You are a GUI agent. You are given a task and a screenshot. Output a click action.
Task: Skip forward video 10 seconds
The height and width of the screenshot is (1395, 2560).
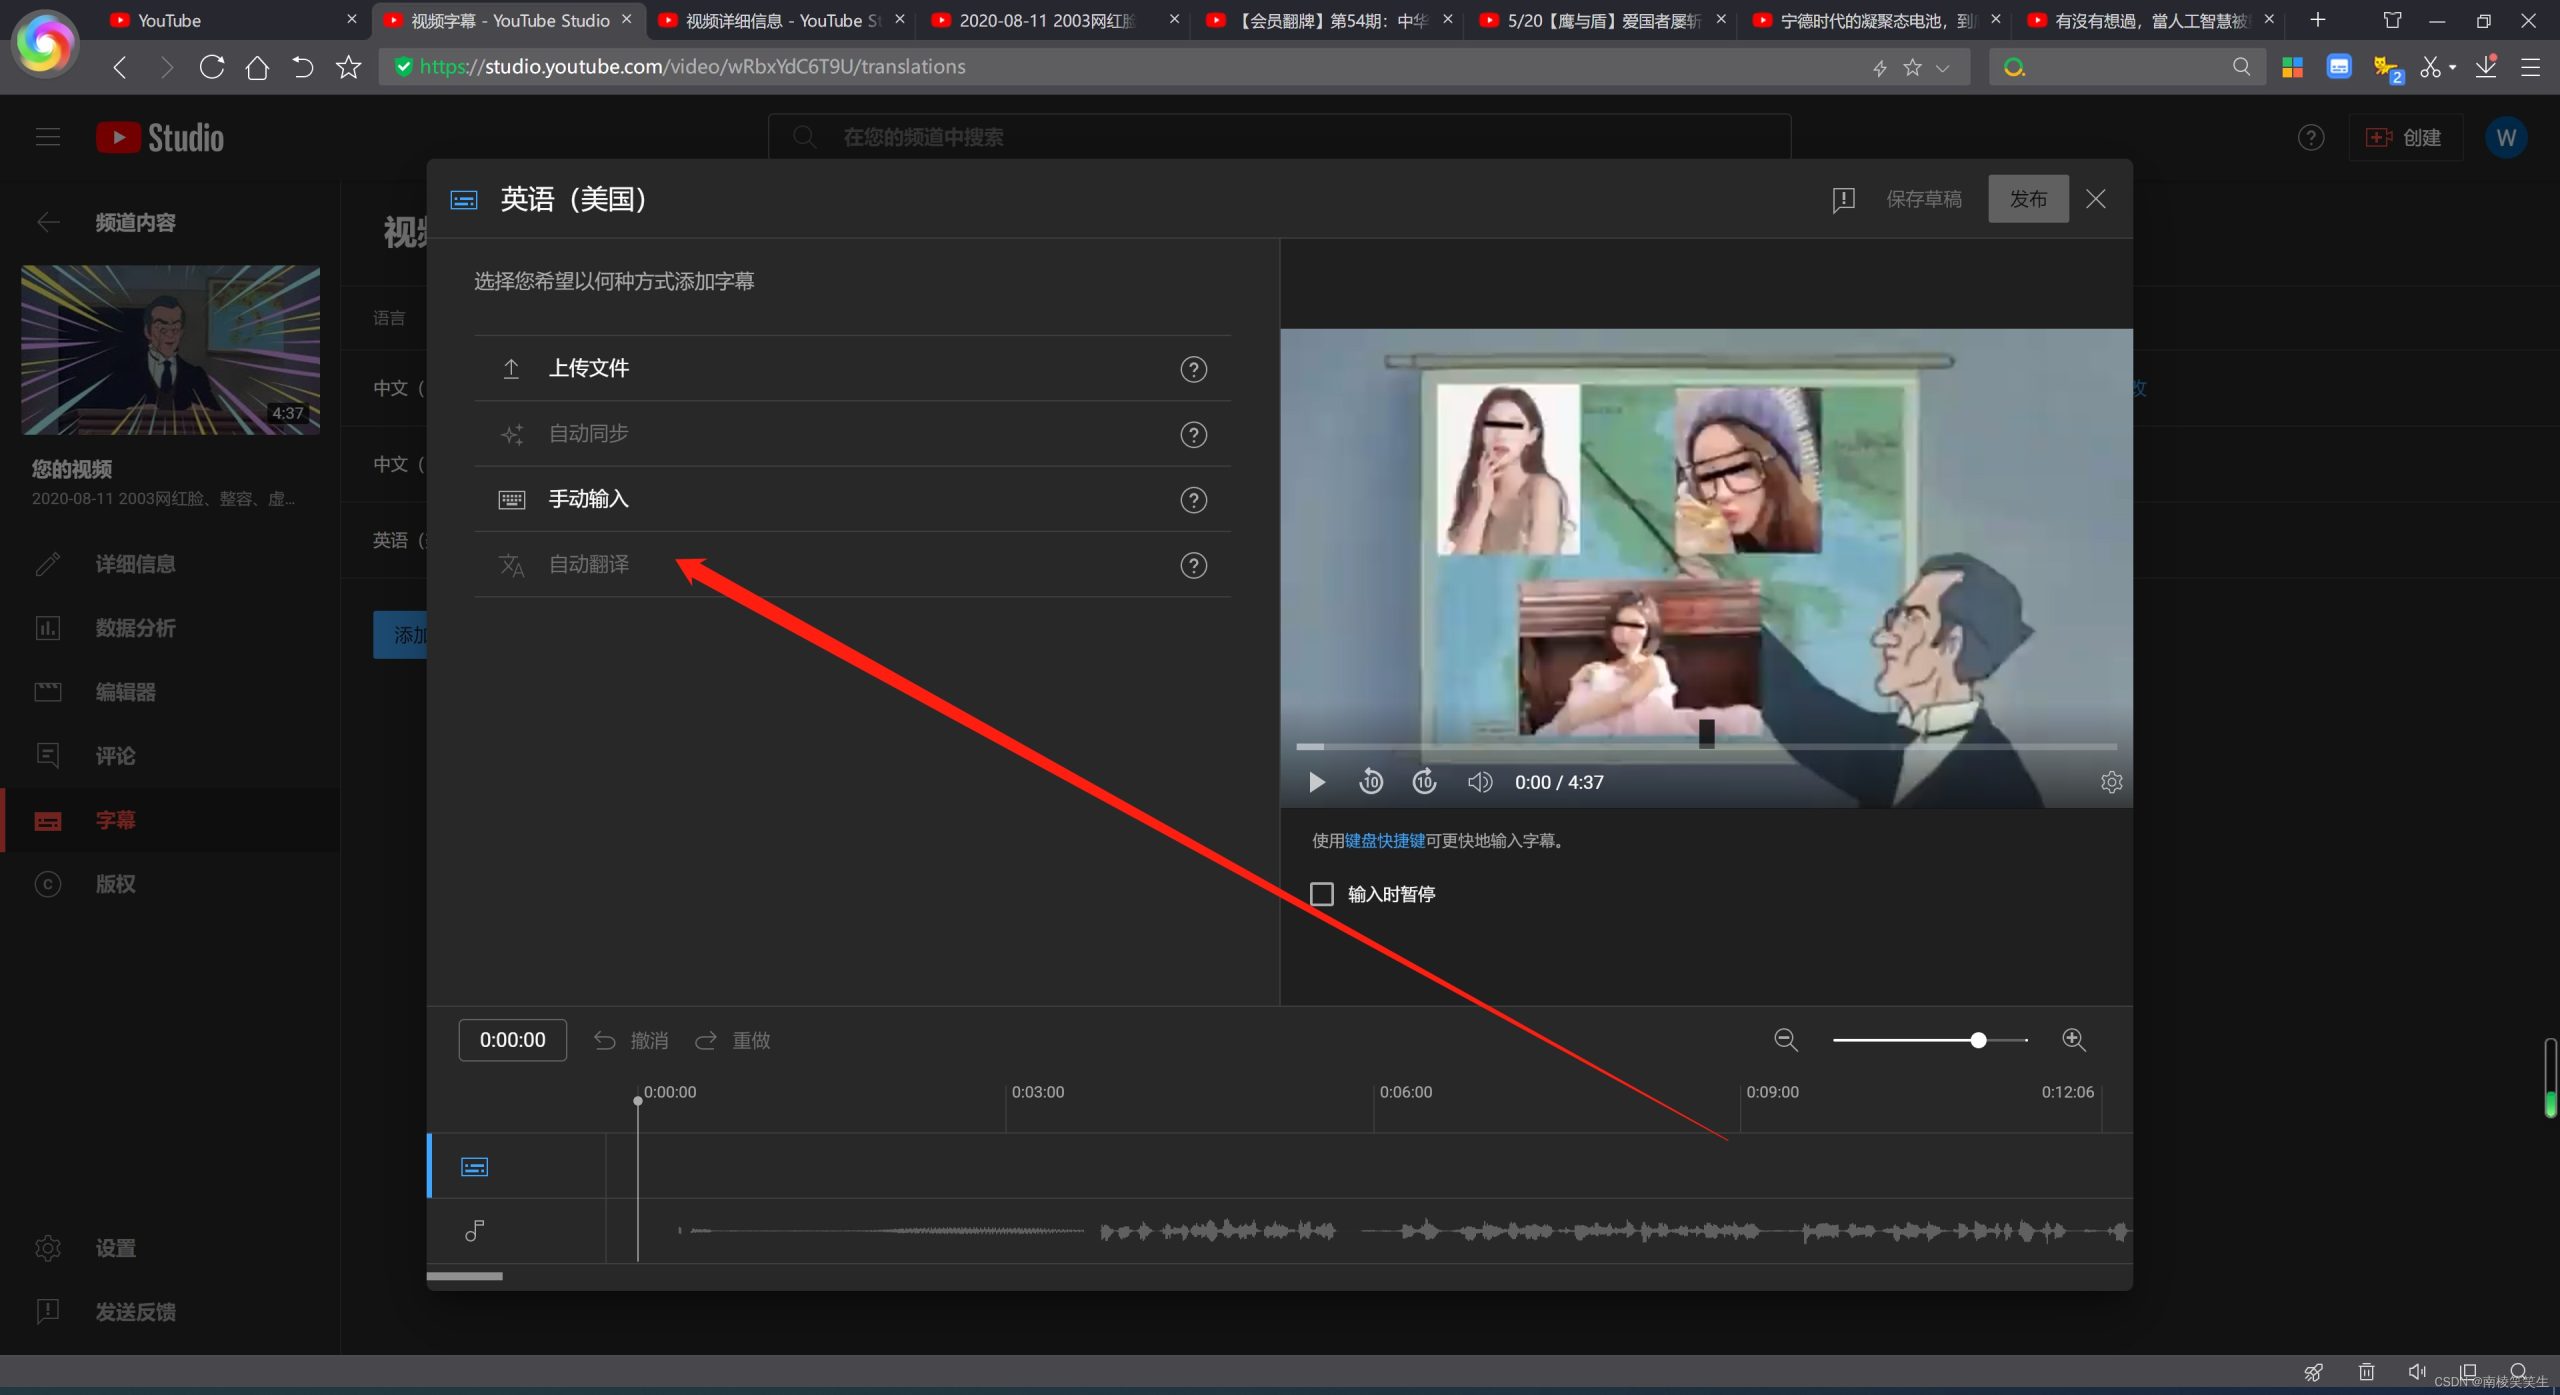click(x=1425, y=782)
